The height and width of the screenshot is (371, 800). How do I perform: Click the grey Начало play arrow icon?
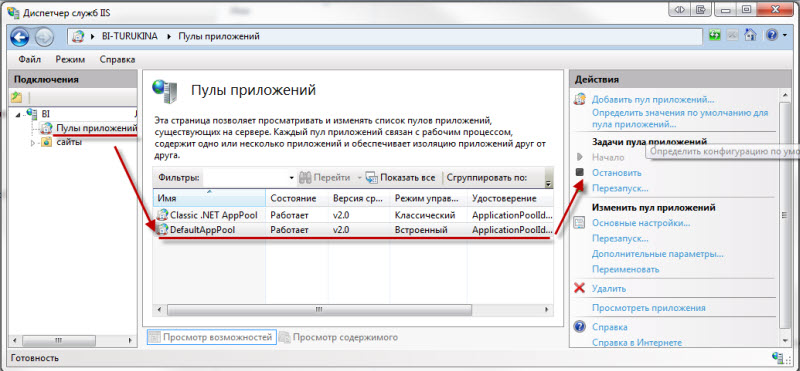(x=579, y=157)
